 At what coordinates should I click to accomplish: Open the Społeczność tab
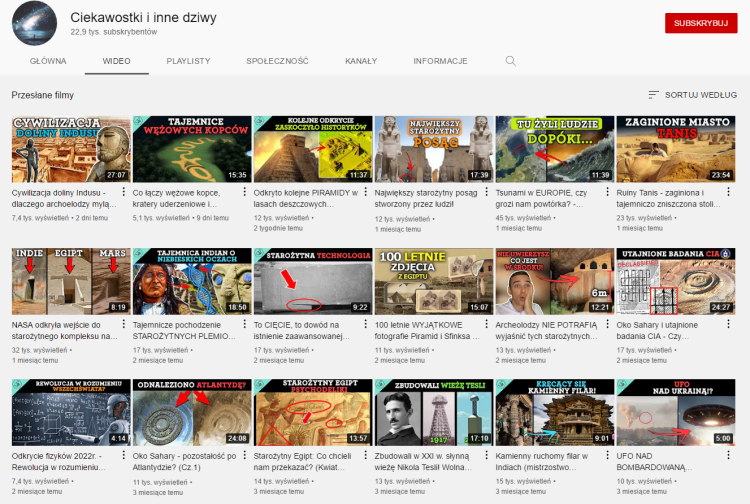277,61
